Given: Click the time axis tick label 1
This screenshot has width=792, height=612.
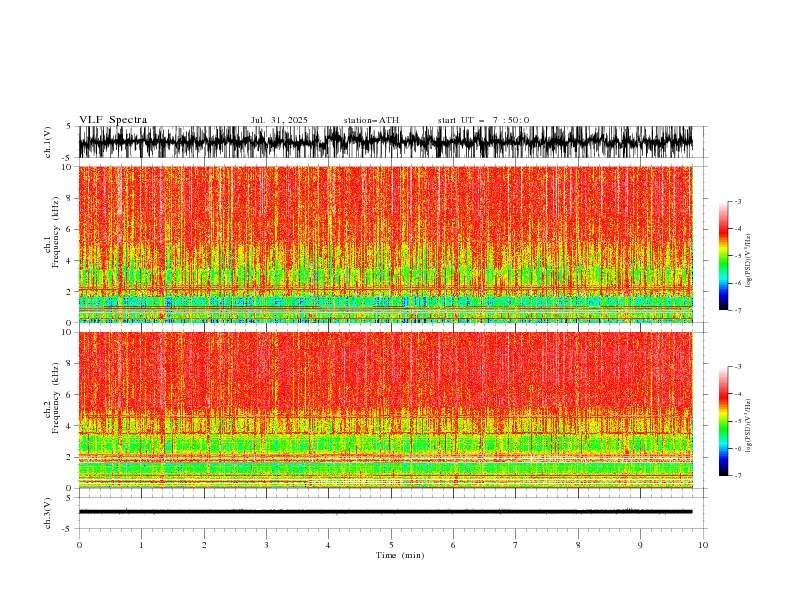Looking at the screenshot, I should coord(141,545).
